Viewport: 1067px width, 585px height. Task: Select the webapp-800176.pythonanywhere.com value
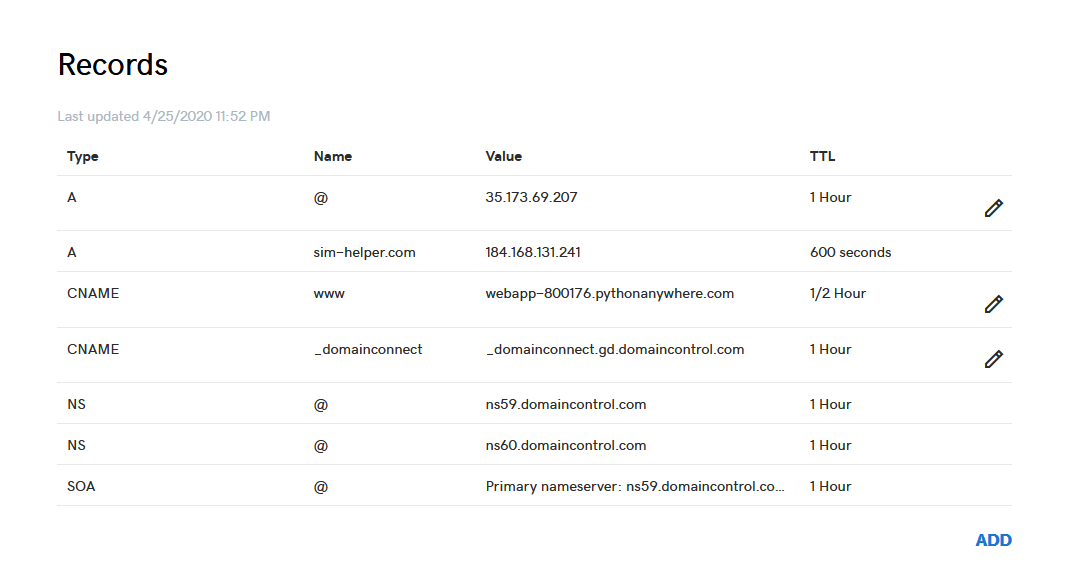[610, 294]
